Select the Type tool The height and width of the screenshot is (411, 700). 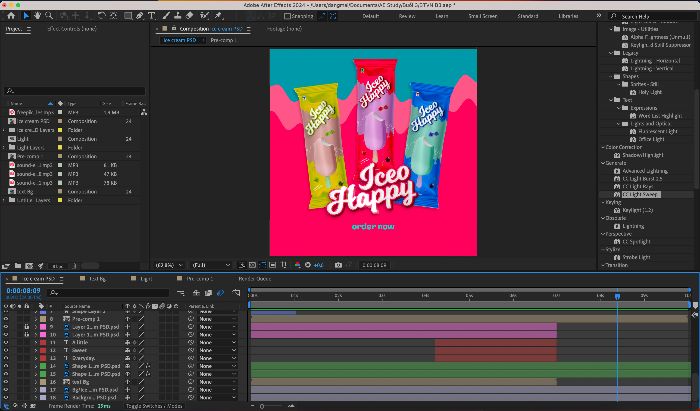[x=151, y=16]
